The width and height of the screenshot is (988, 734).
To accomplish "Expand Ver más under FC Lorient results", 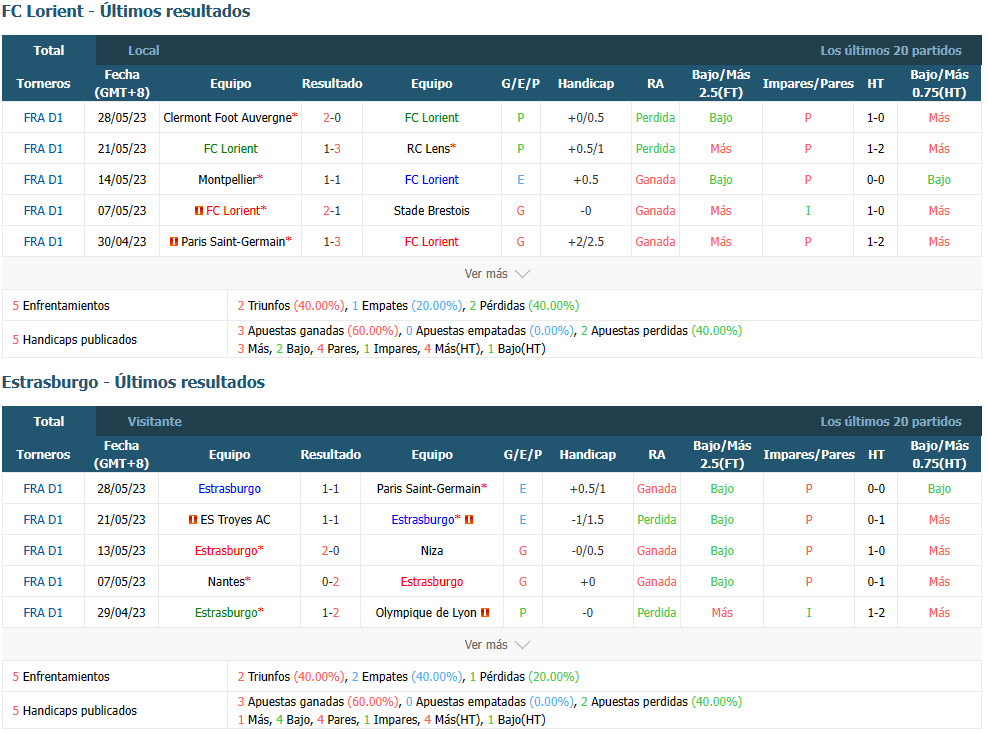I will [497, 273].
